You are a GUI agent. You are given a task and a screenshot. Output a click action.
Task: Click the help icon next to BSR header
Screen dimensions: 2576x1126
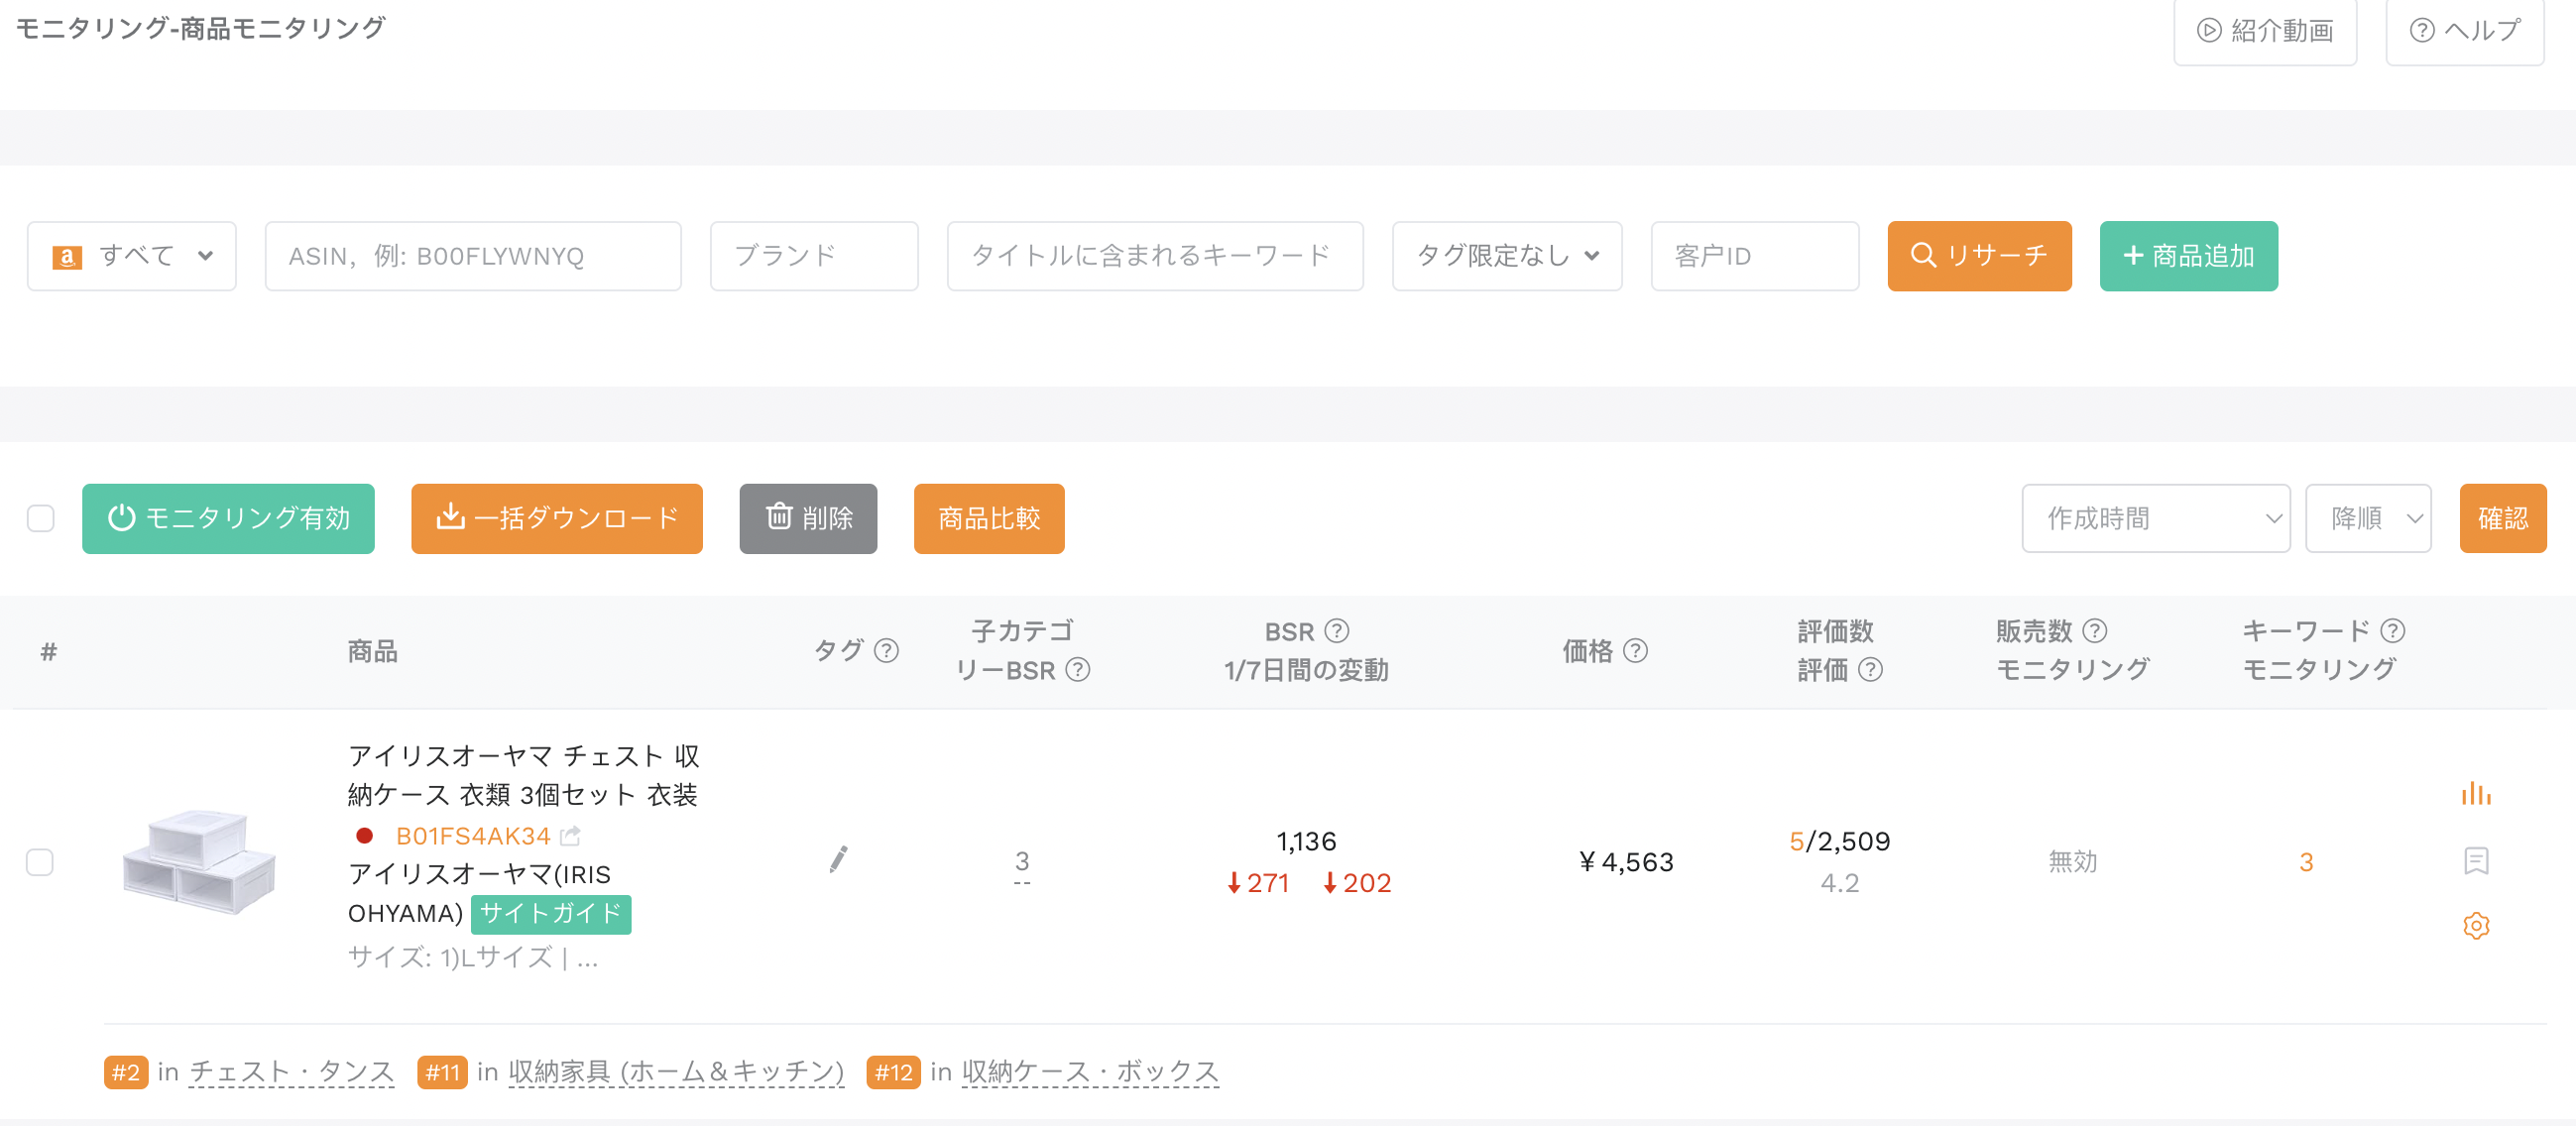click(x=1336, y=631)
